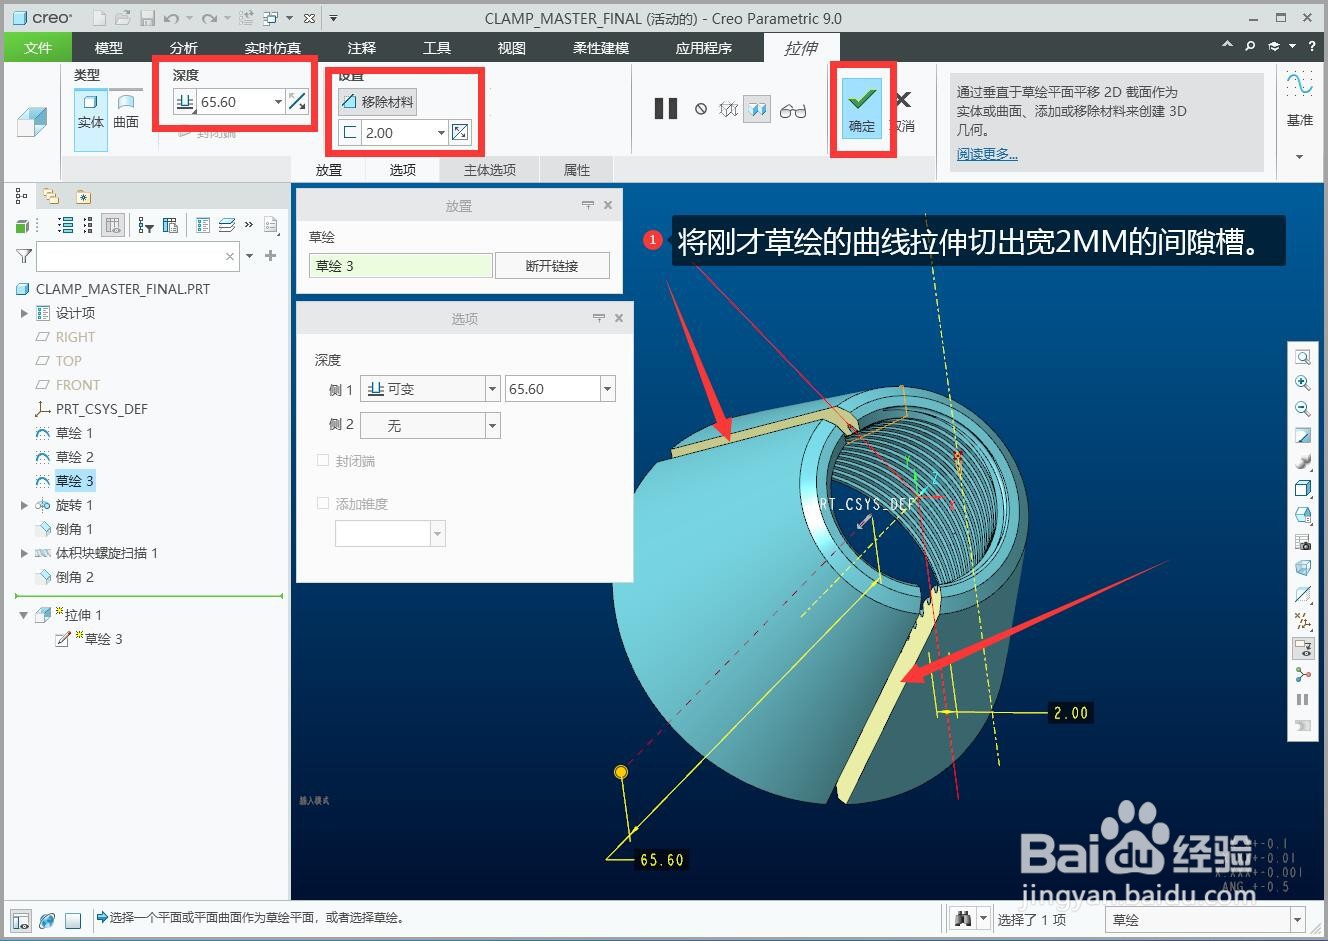Flip the extrude depth direction icon
Screen dimensions: 1328x941
coord(297,102)
